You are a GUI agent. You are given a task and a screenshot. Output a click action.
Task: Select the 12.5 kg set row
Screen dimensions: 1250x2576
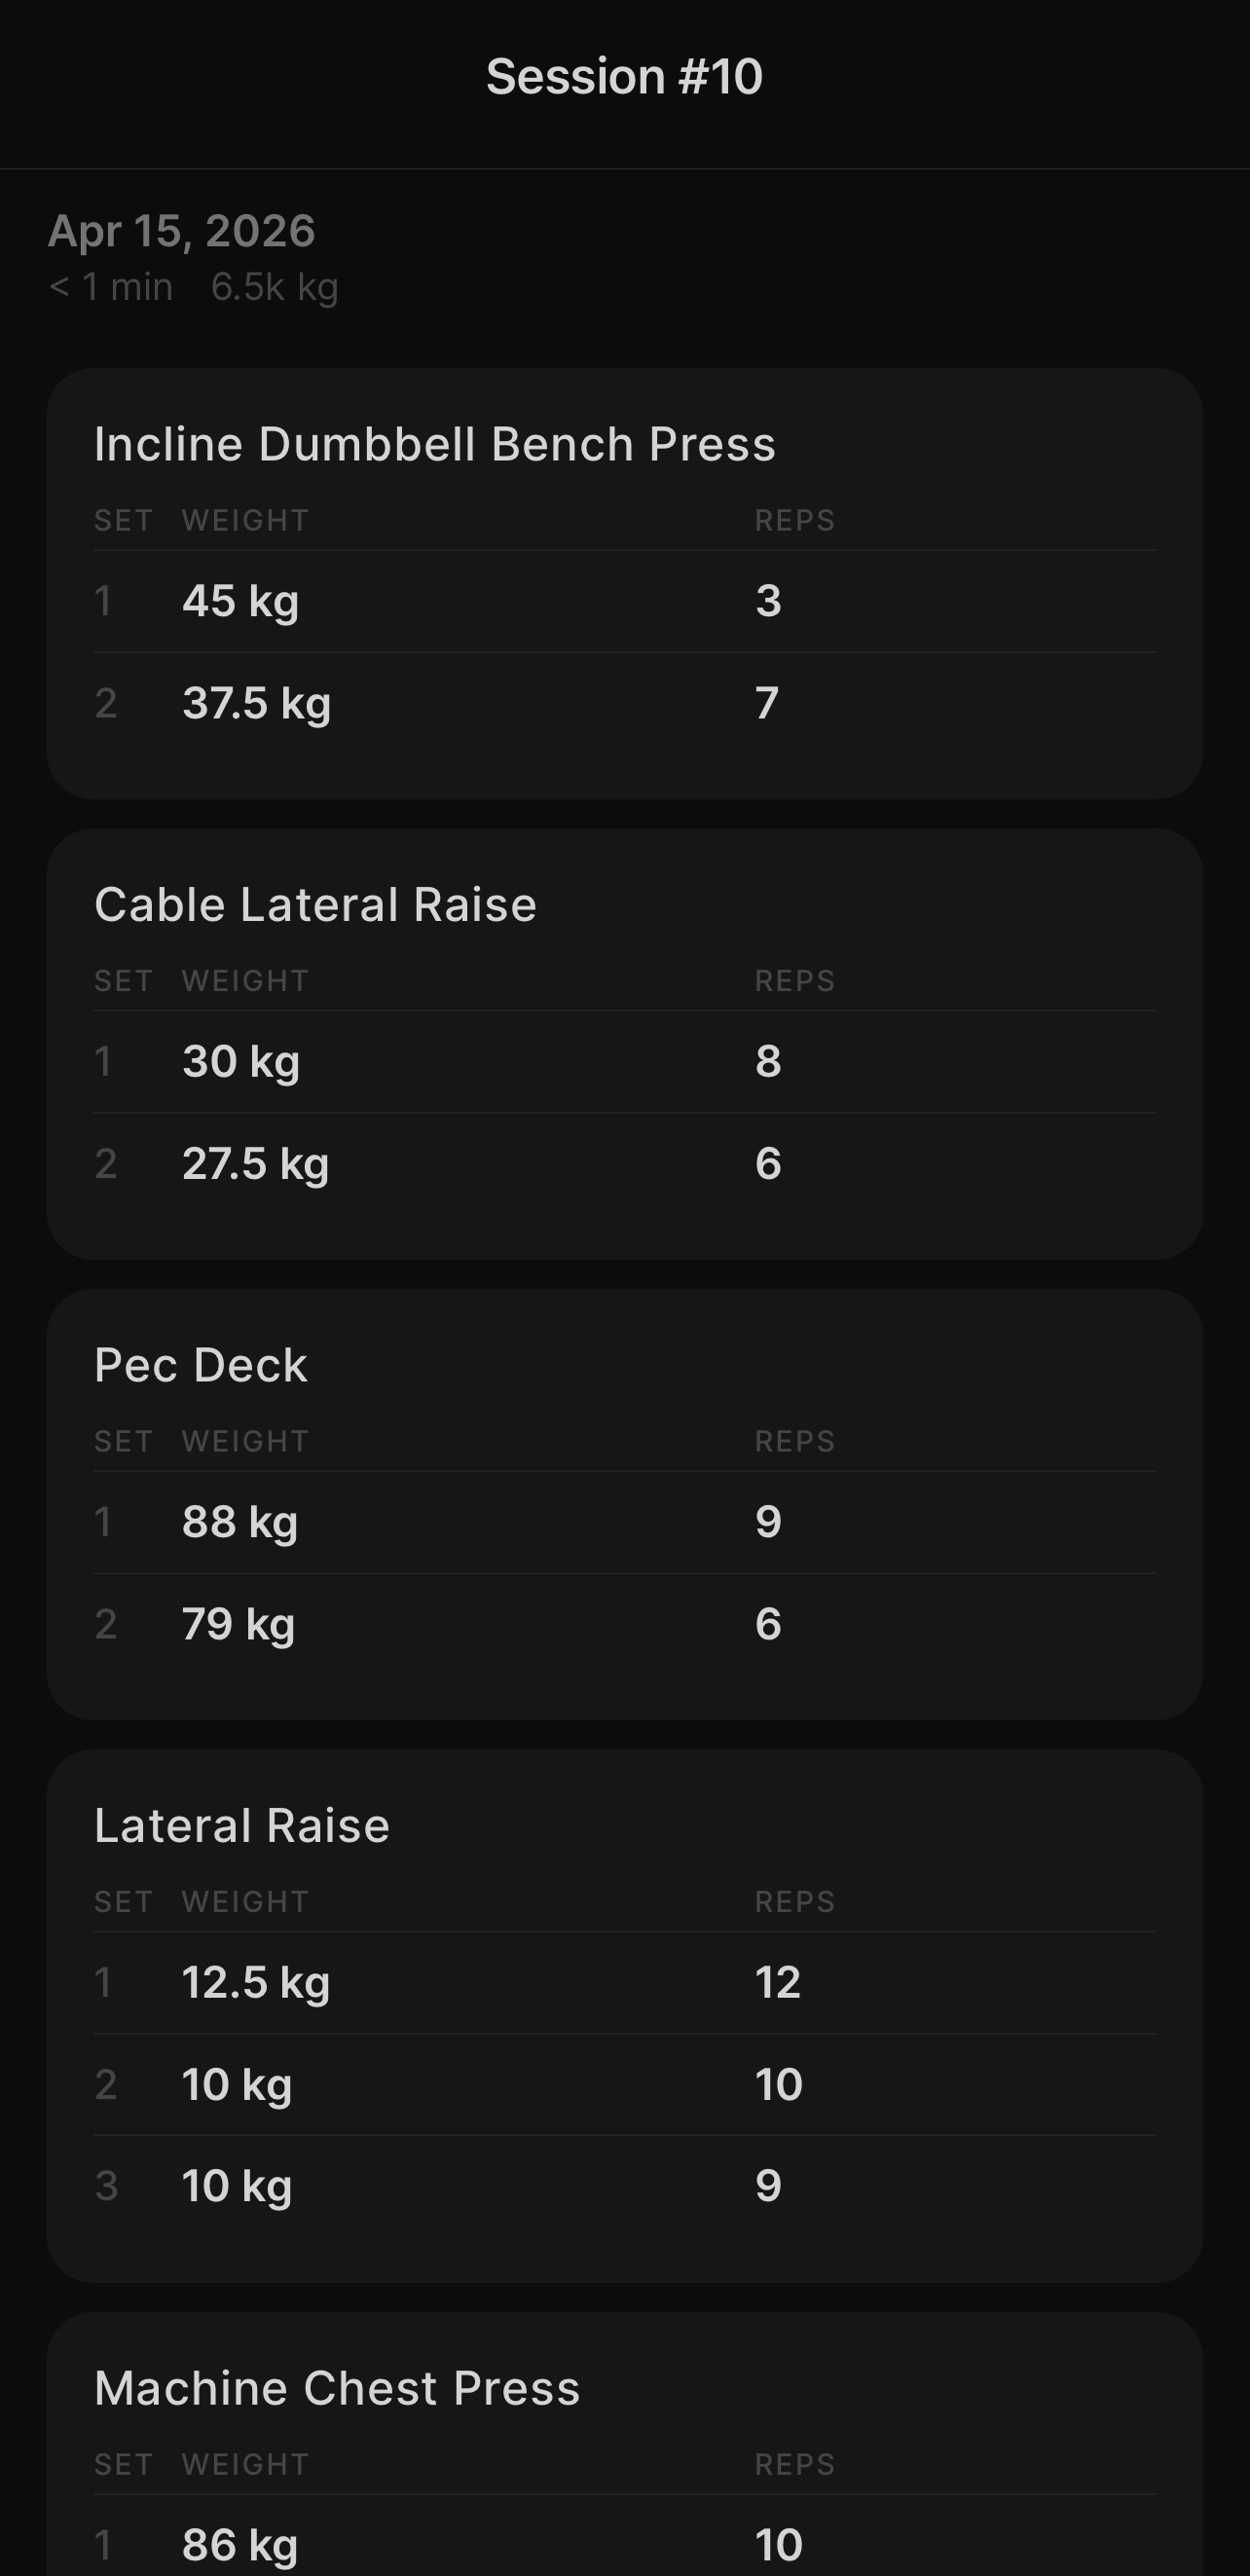(624, 1982)
